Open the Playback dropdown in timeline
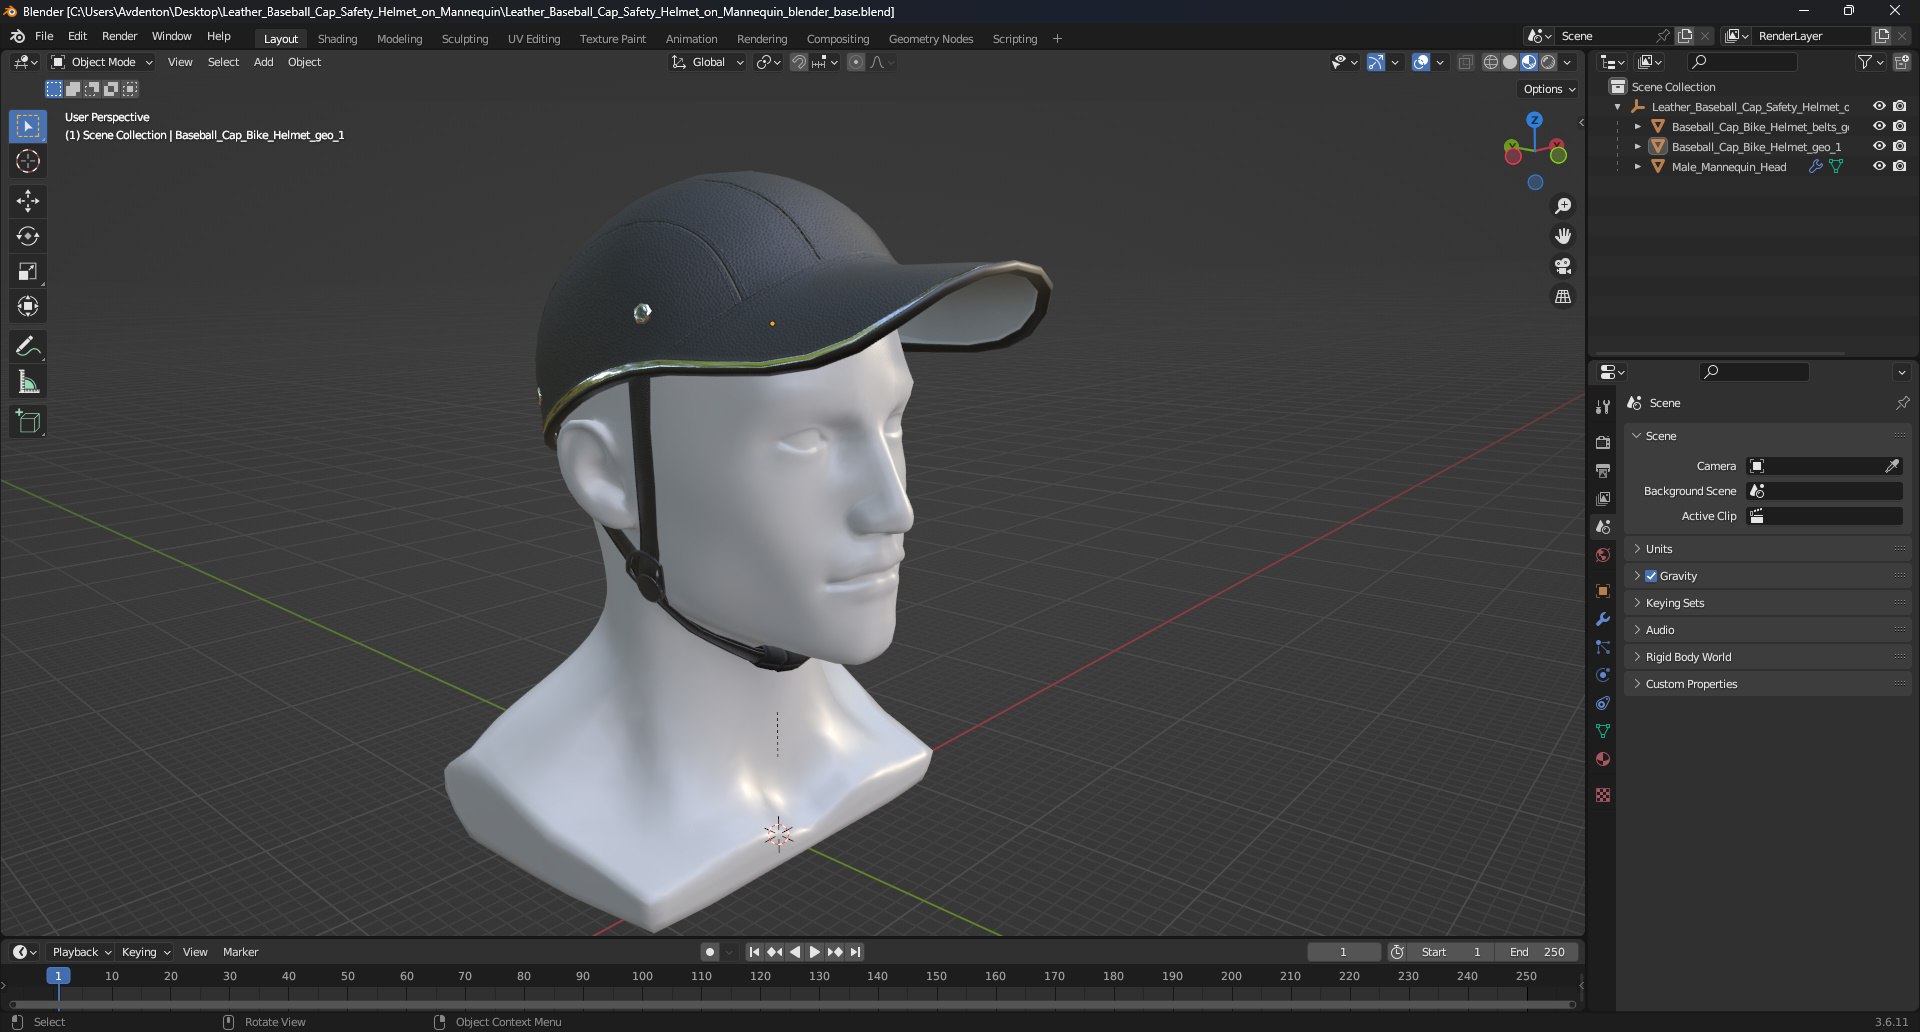1920x1032 pixels. (x=81, y=952)
